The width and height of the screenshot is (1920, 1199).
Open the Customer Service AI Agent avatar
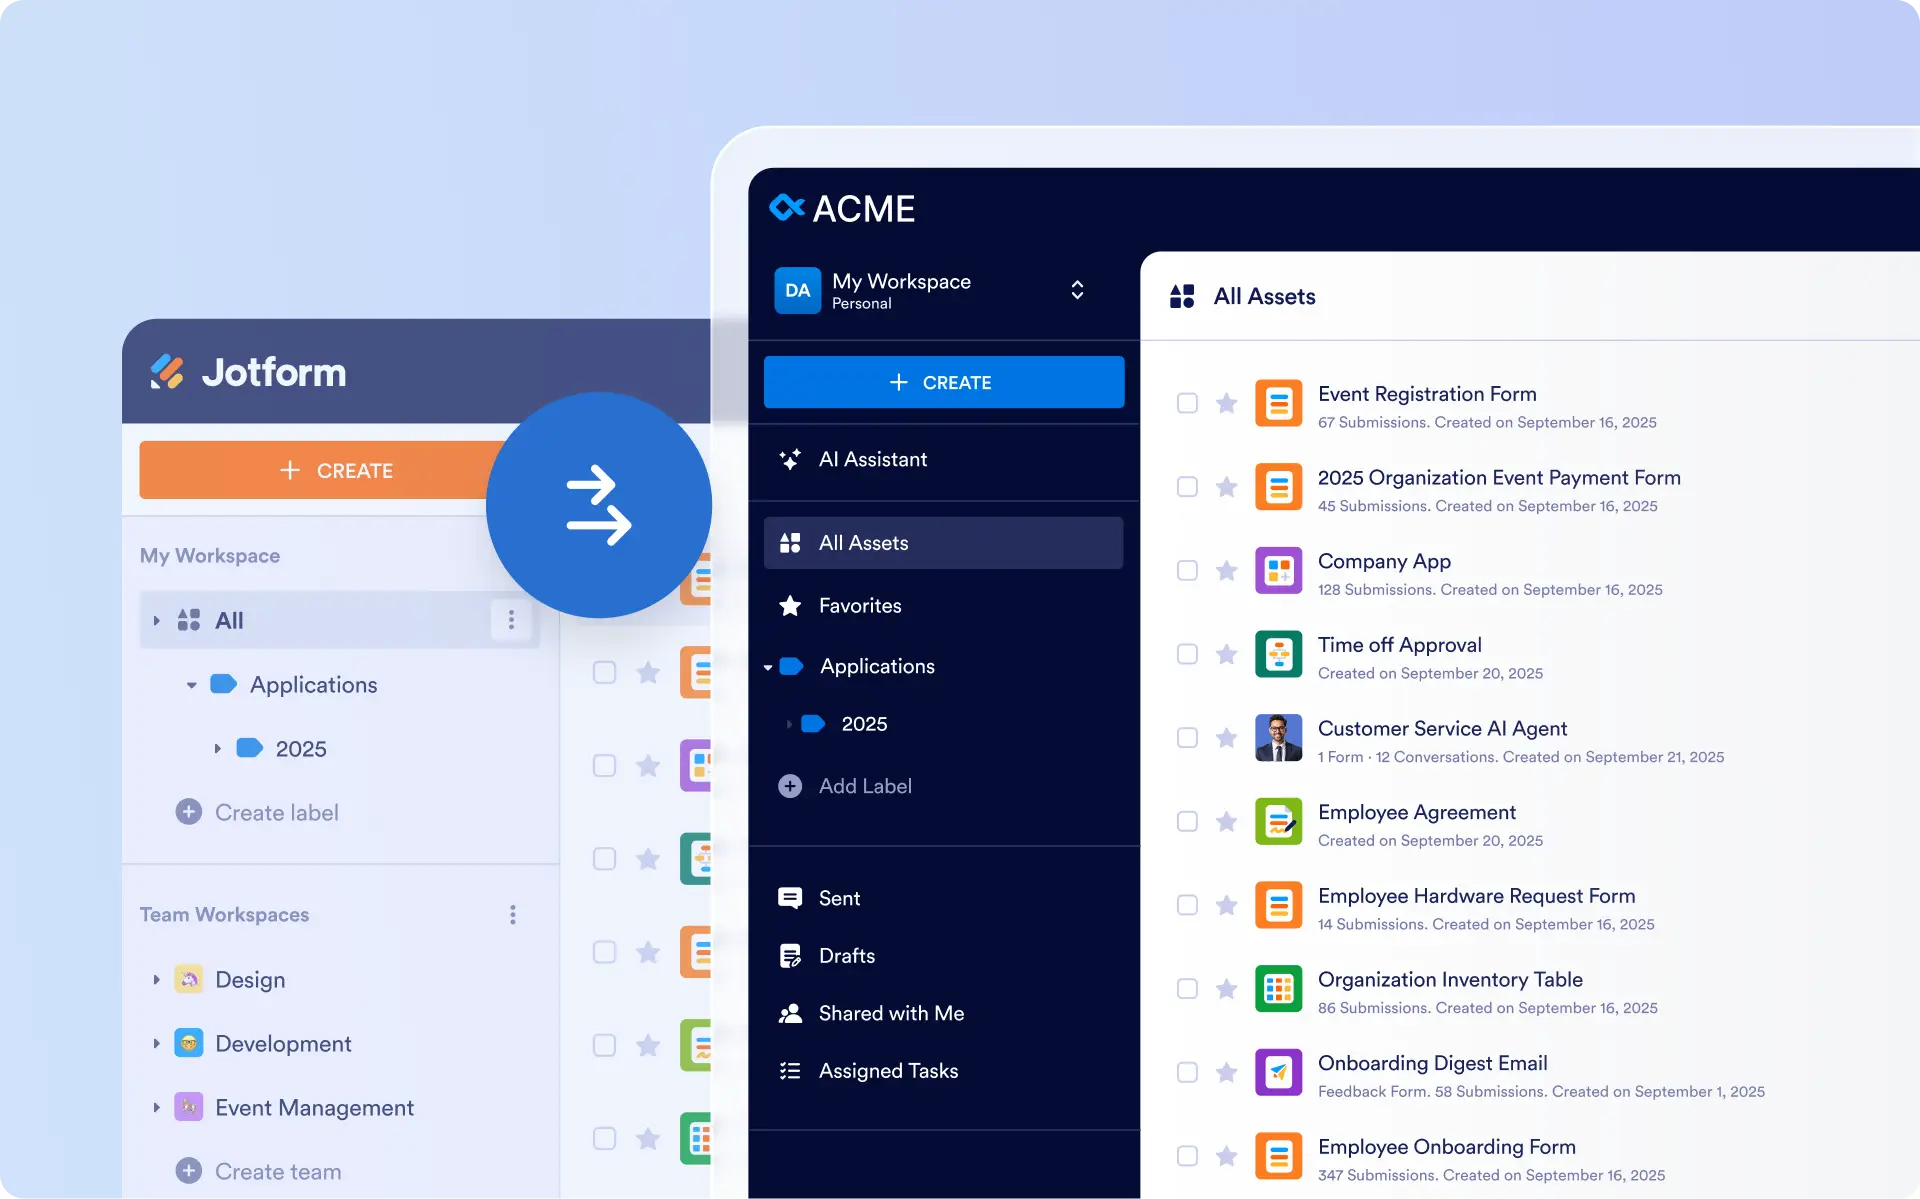click(1278, 738)
